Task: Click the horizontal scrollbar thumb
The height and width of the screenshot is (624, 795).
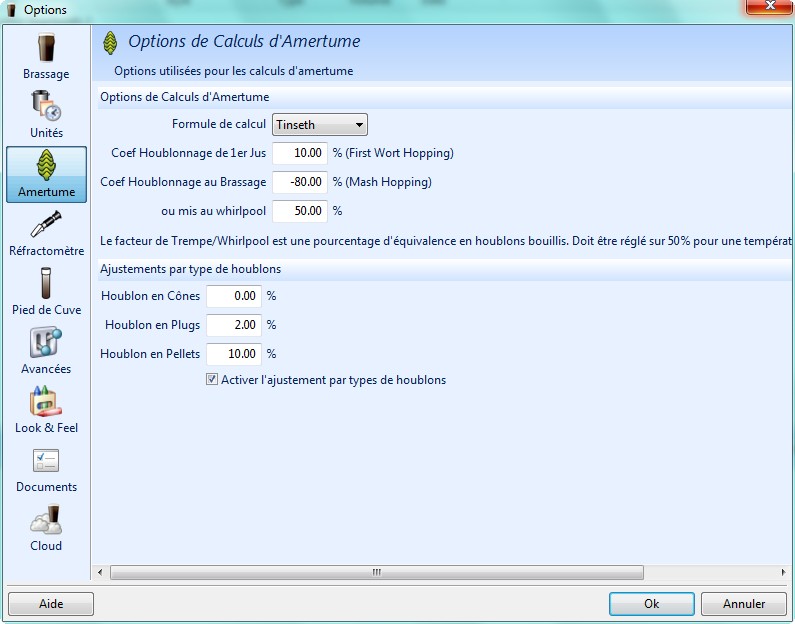Action: pyautogui.click(x=376, y=572)
